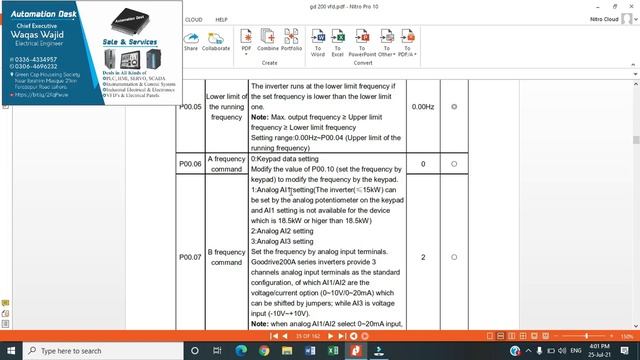Click the page number field 35 of 162
The image size is (640, 360).
[308, 336]
